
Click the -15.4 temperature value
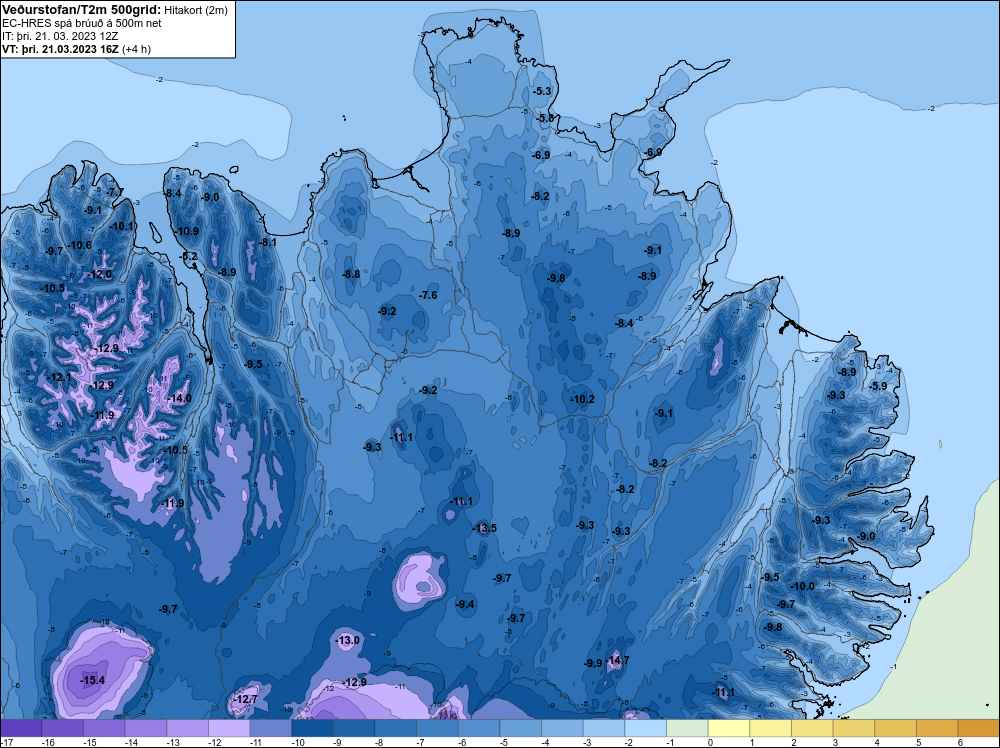tap(93, 680)
